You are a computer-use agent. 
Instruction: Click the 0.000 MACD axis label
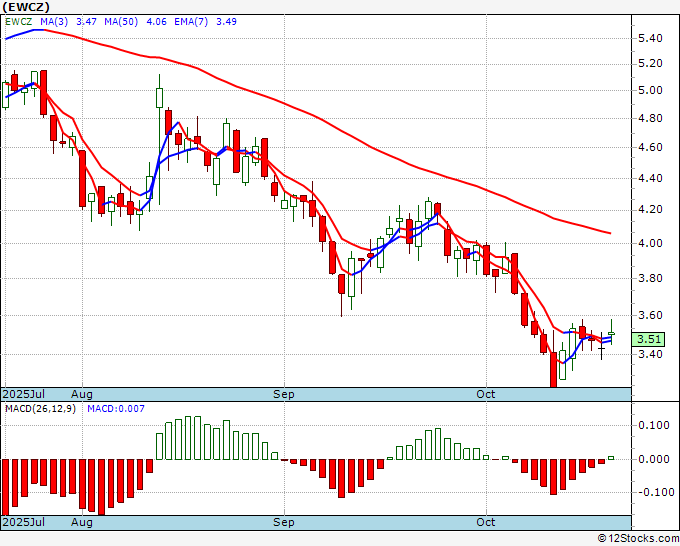pos(654,459)
